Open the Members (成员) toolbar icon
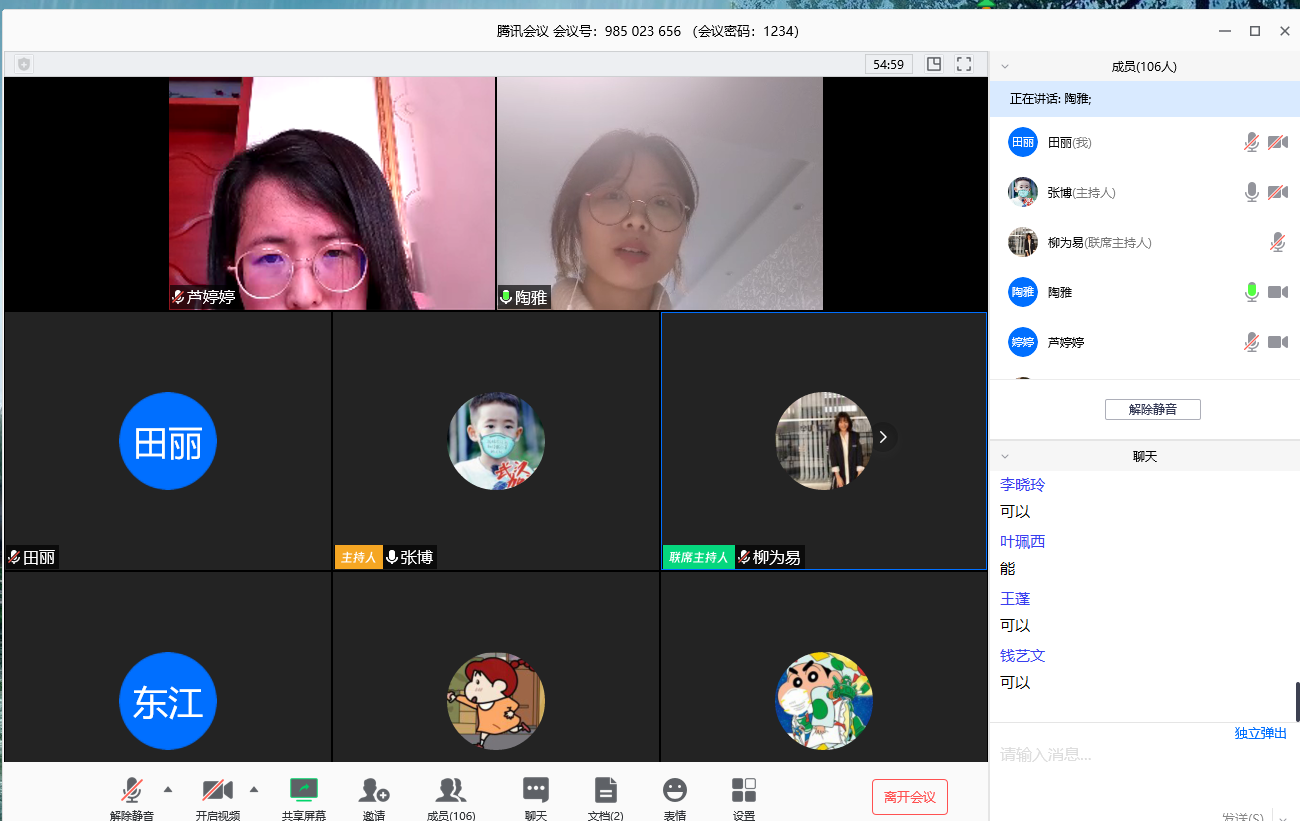 (451, 791)
